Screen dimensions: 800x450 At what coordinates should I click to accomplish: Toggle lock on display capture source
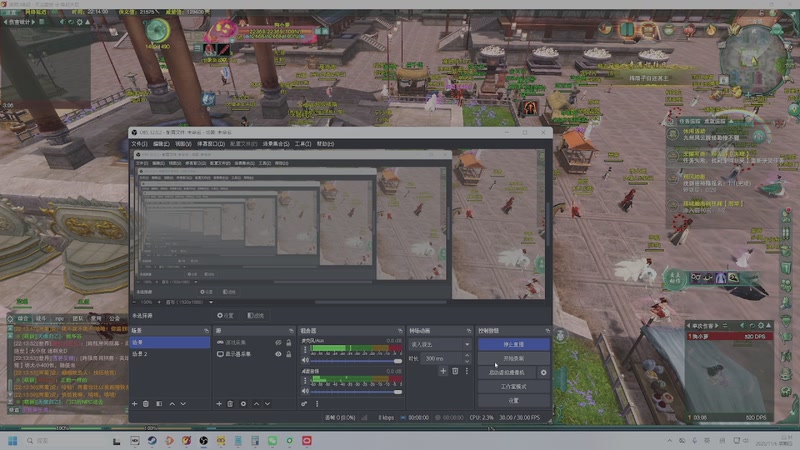[x=288, y=354]
